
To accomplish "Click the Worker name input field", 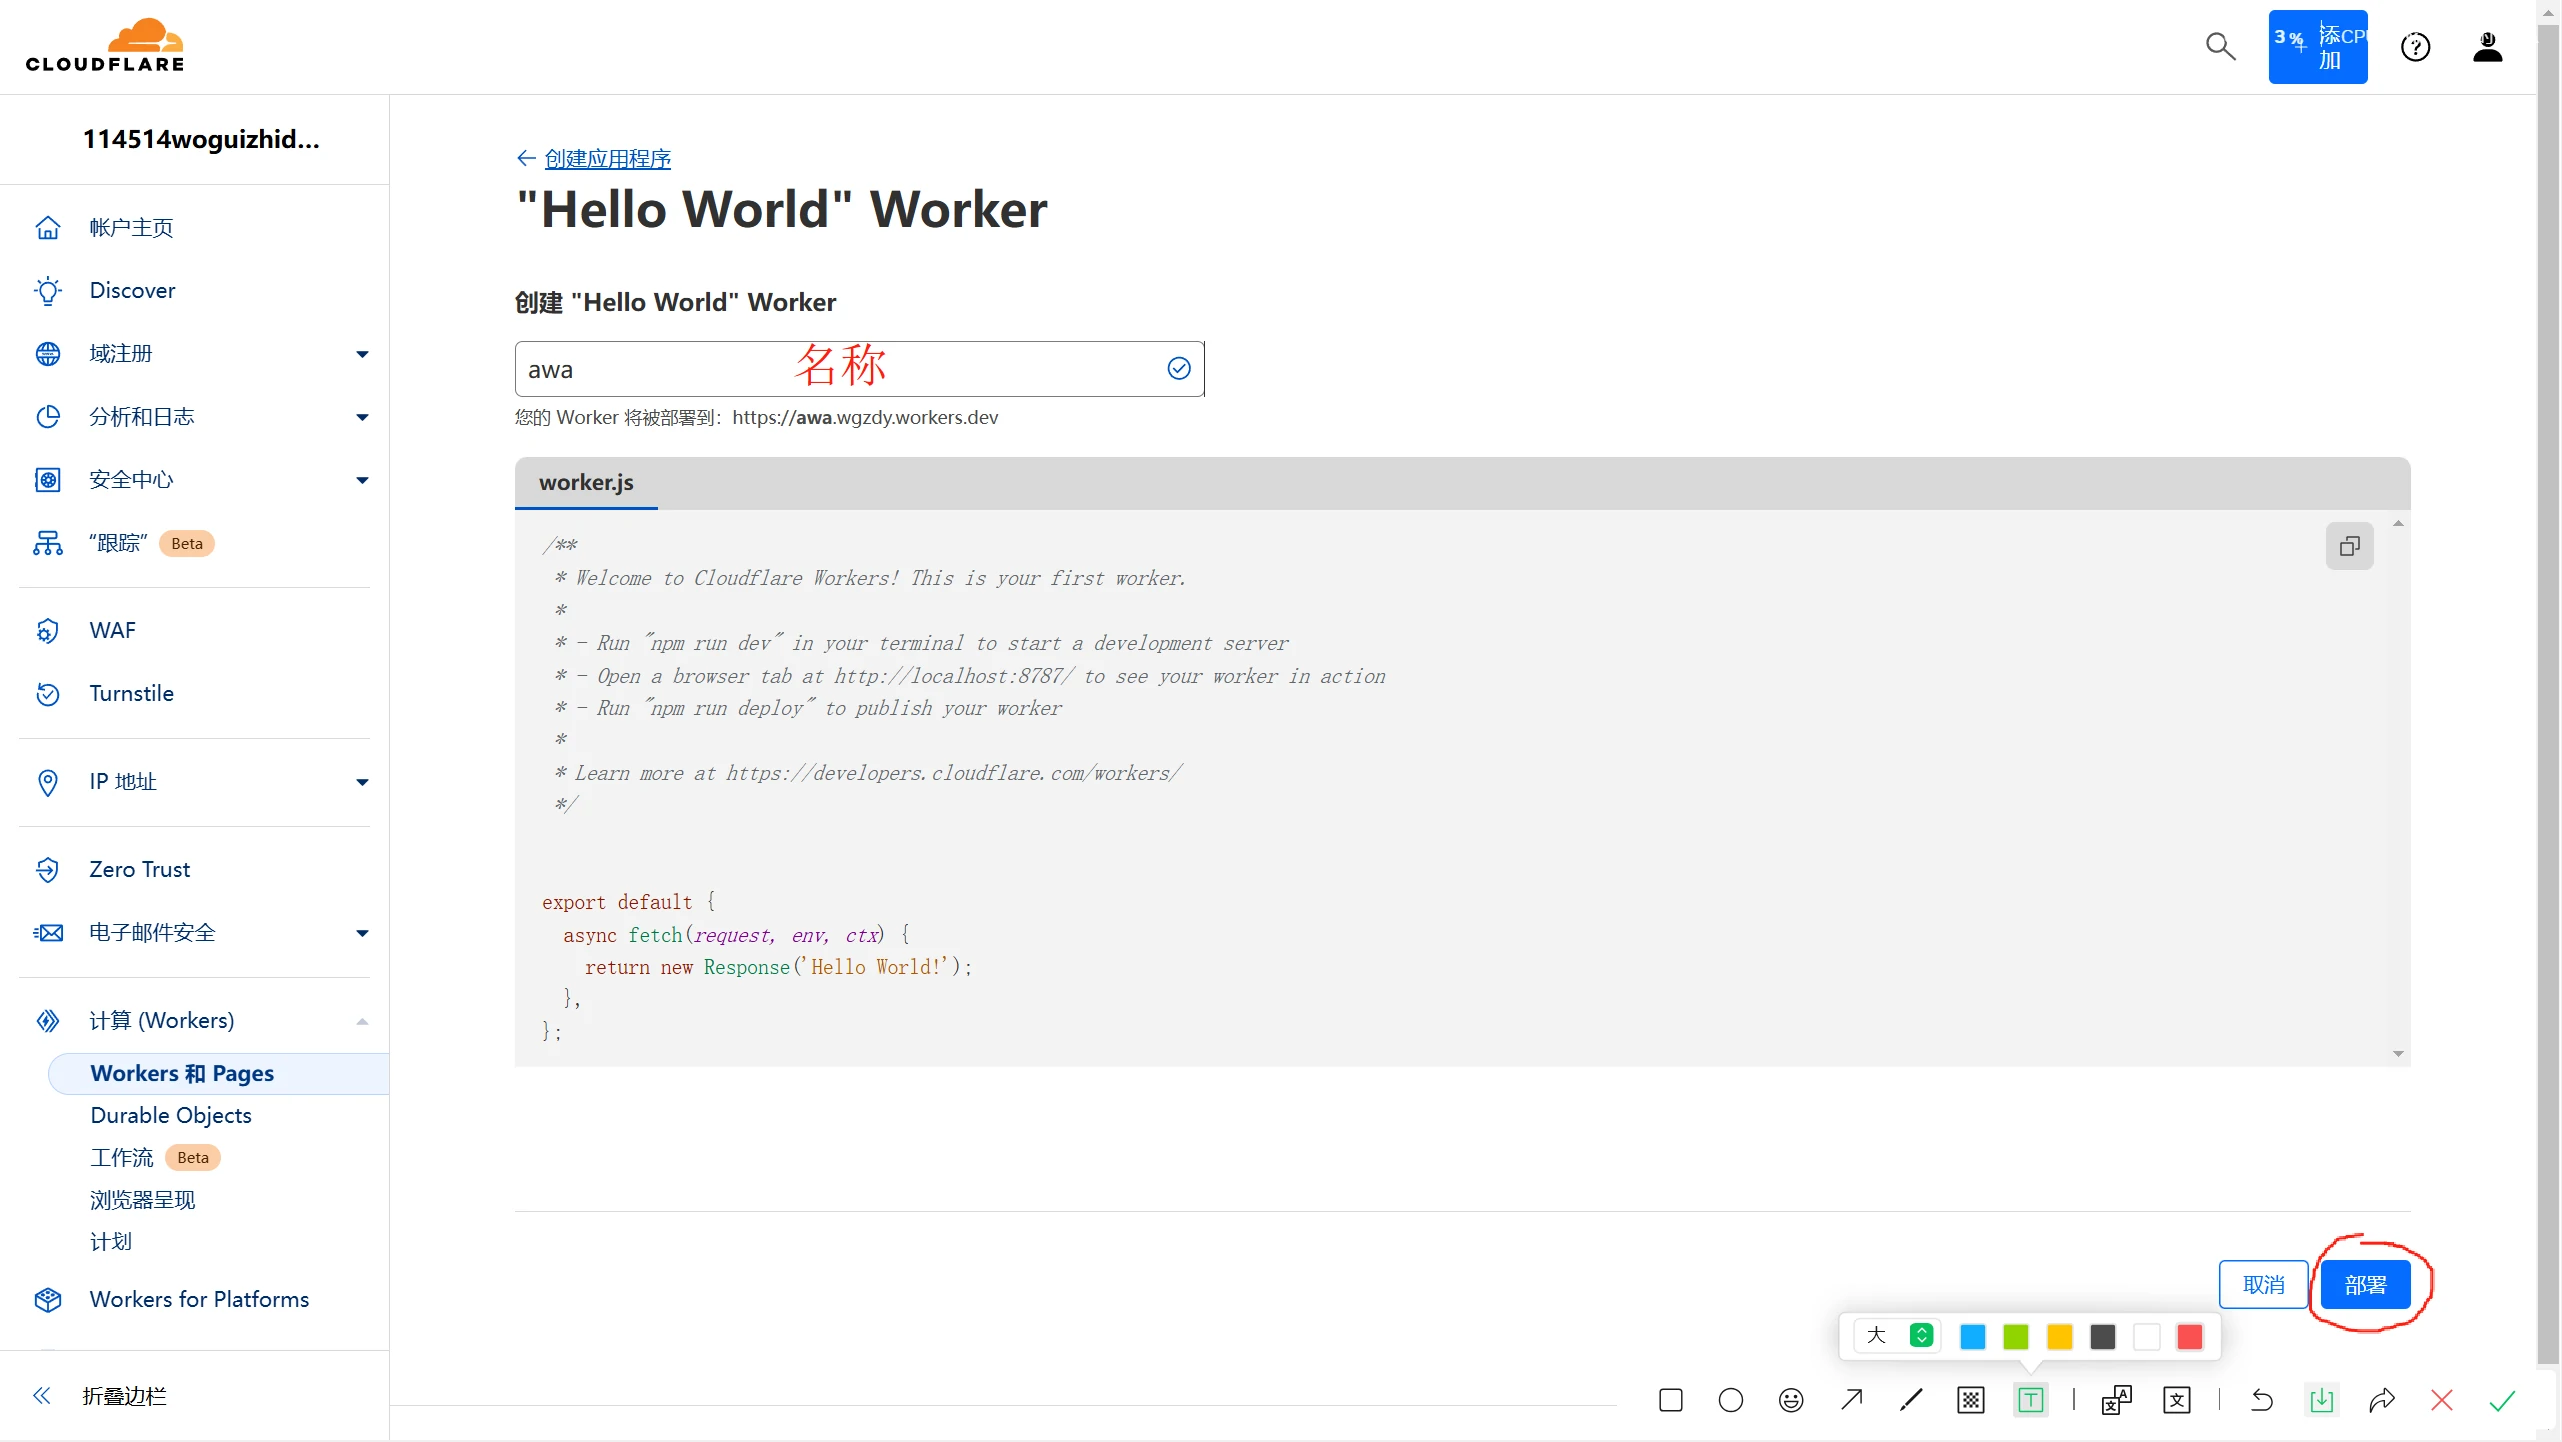I will point(859,369).
